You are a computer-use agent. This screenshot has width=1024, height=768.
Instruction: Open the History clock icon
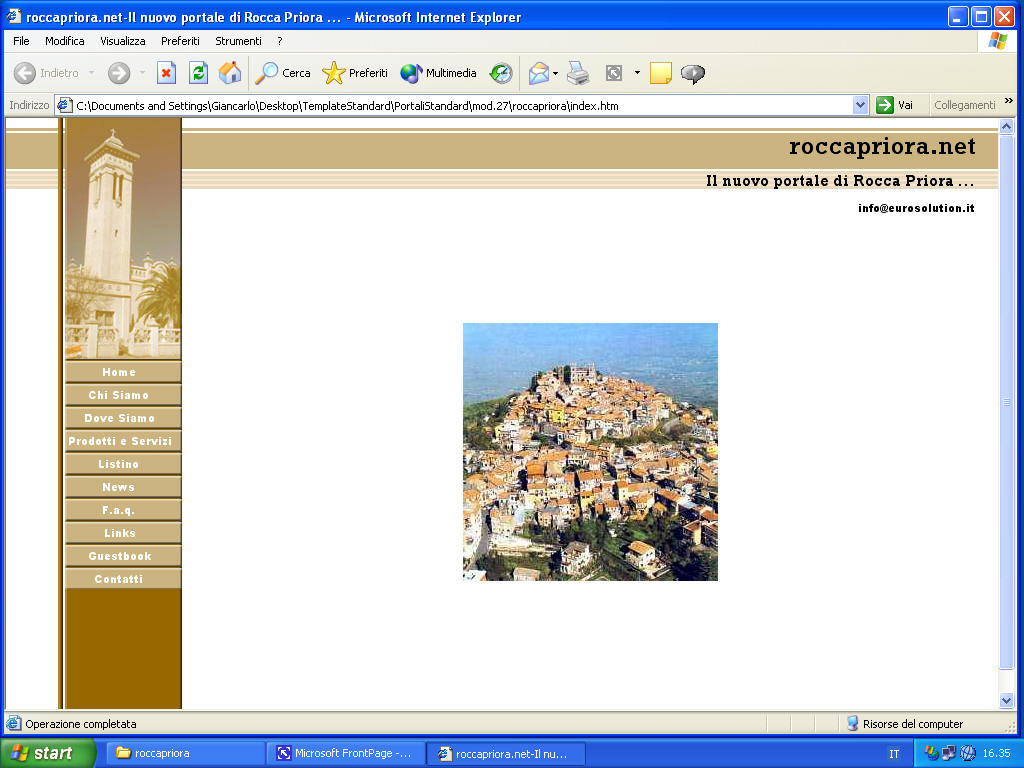click(501, 73)
